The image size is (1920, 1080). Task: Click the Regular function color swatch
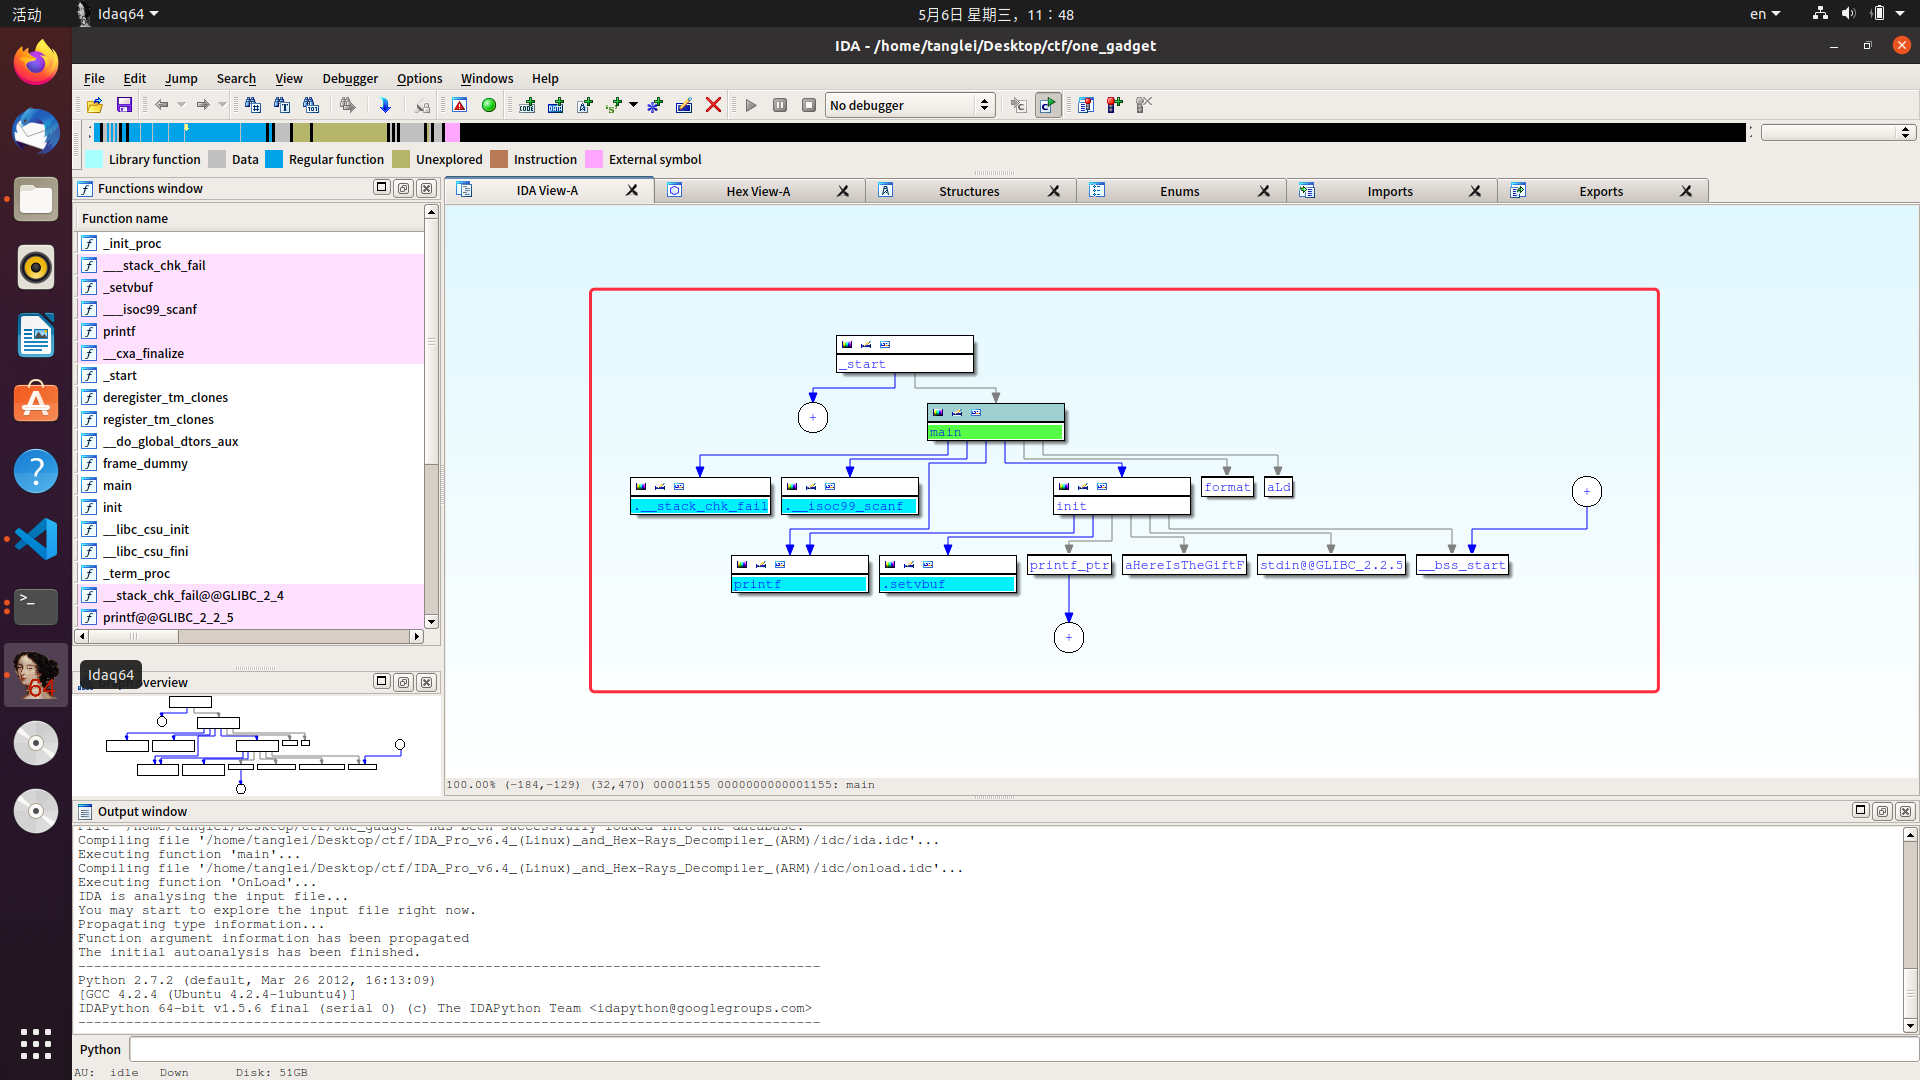pyautogui.click(x=274, y=159)
